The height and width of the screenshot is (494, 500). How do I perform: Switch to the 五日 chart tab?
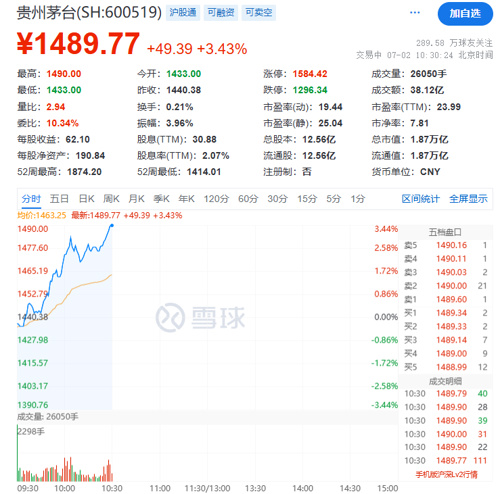[59, 199]
